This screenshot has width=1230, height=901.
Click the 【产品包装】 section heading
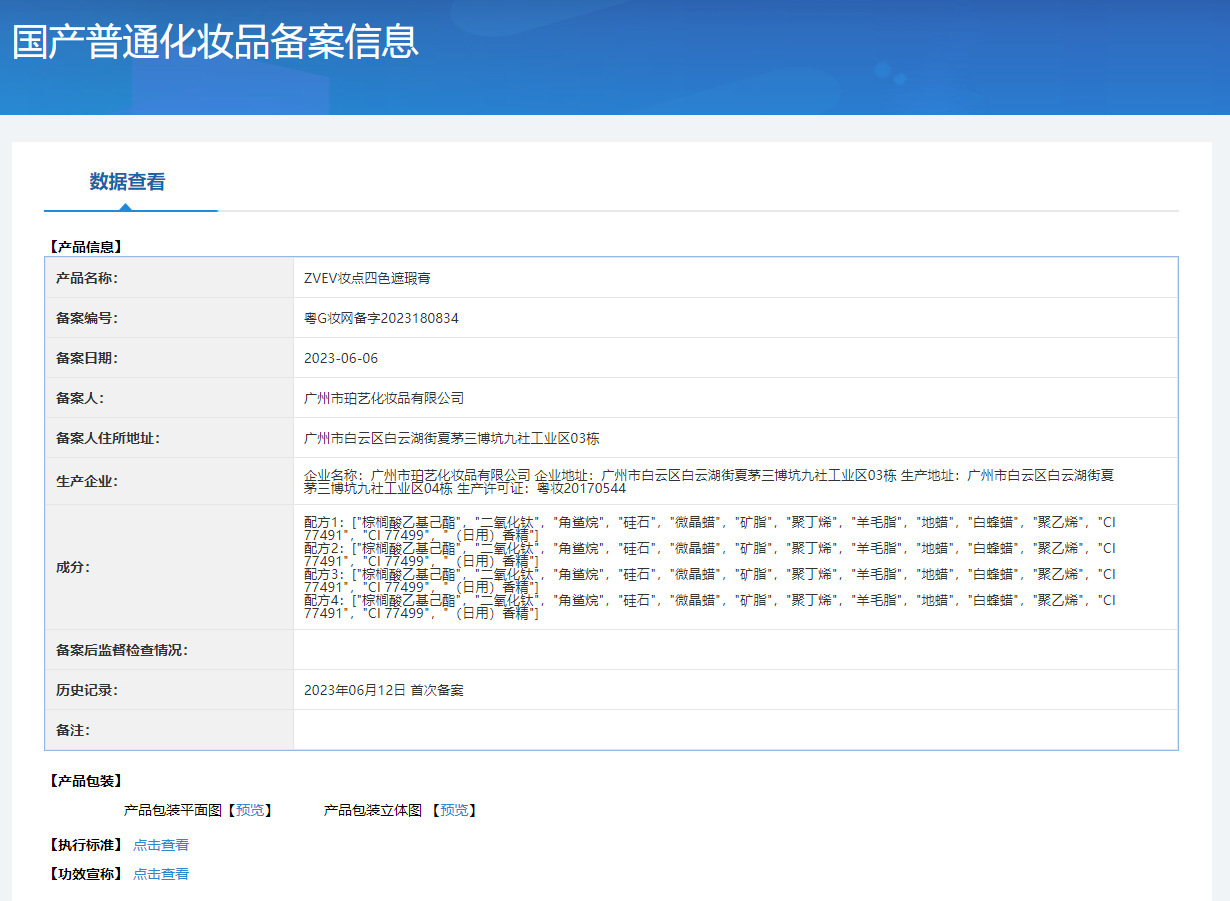(x=86, y=781)
